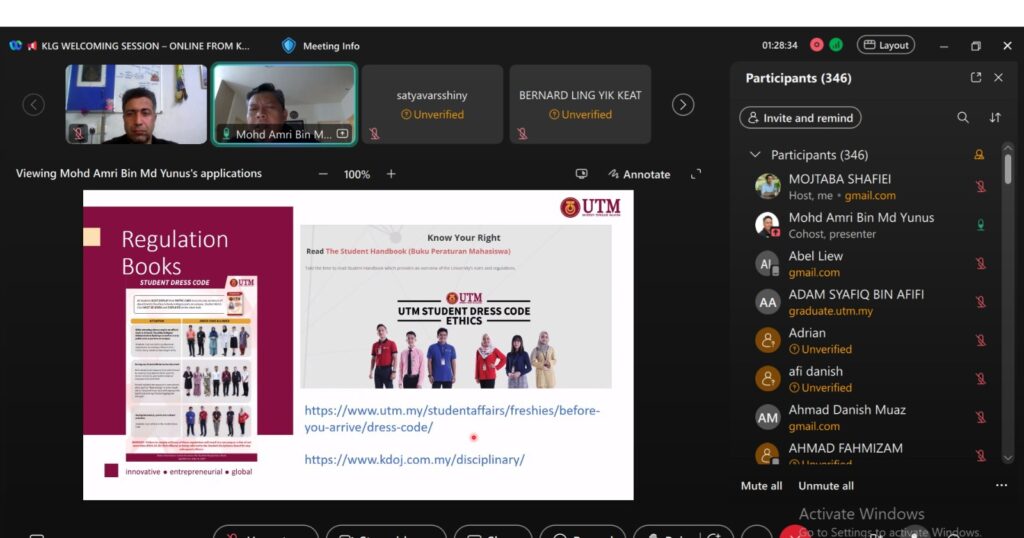Collapse the Participants (346) list
1024x538 pixels.
[755, 155]
